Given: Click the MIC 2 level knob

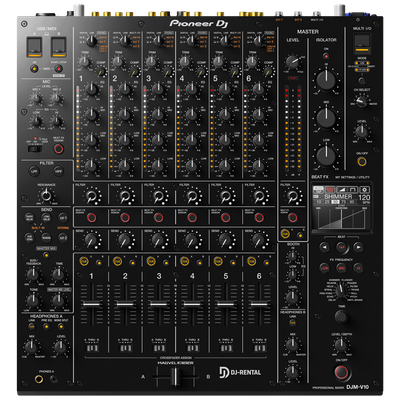Looking at the screenshot, I should click(57, 98).
